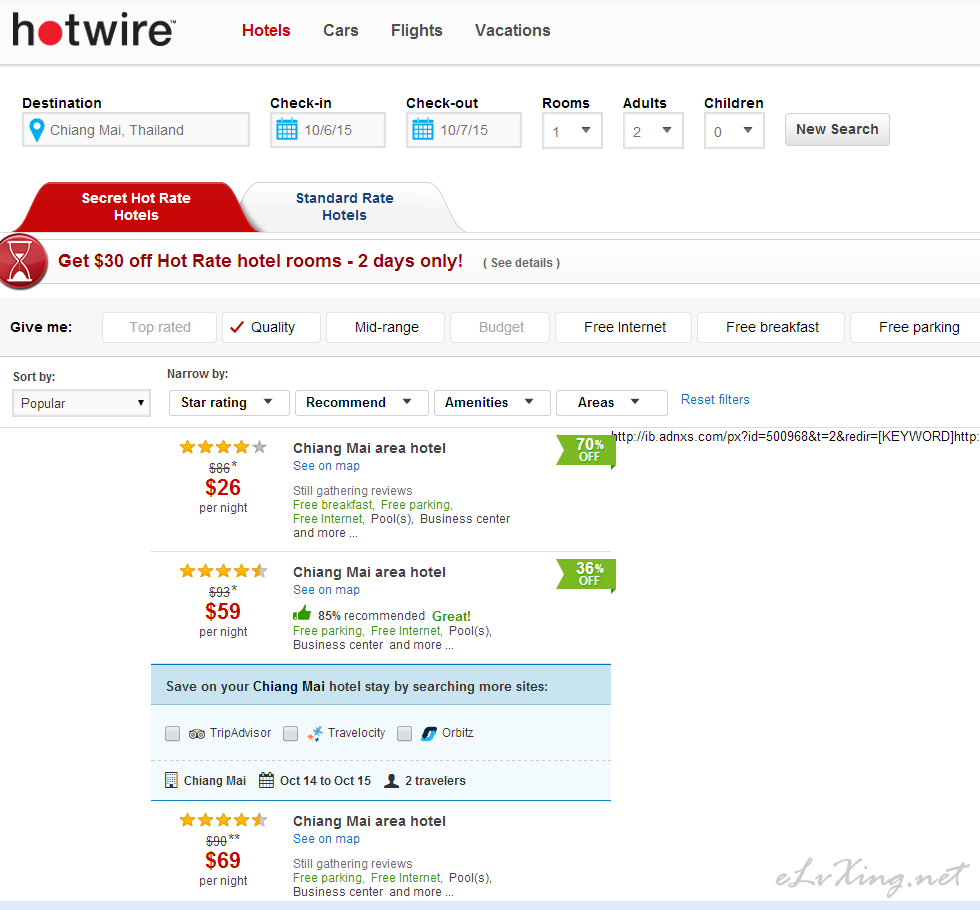
Task: Expand the Areas filter
Action: click(x=612, y=402)
